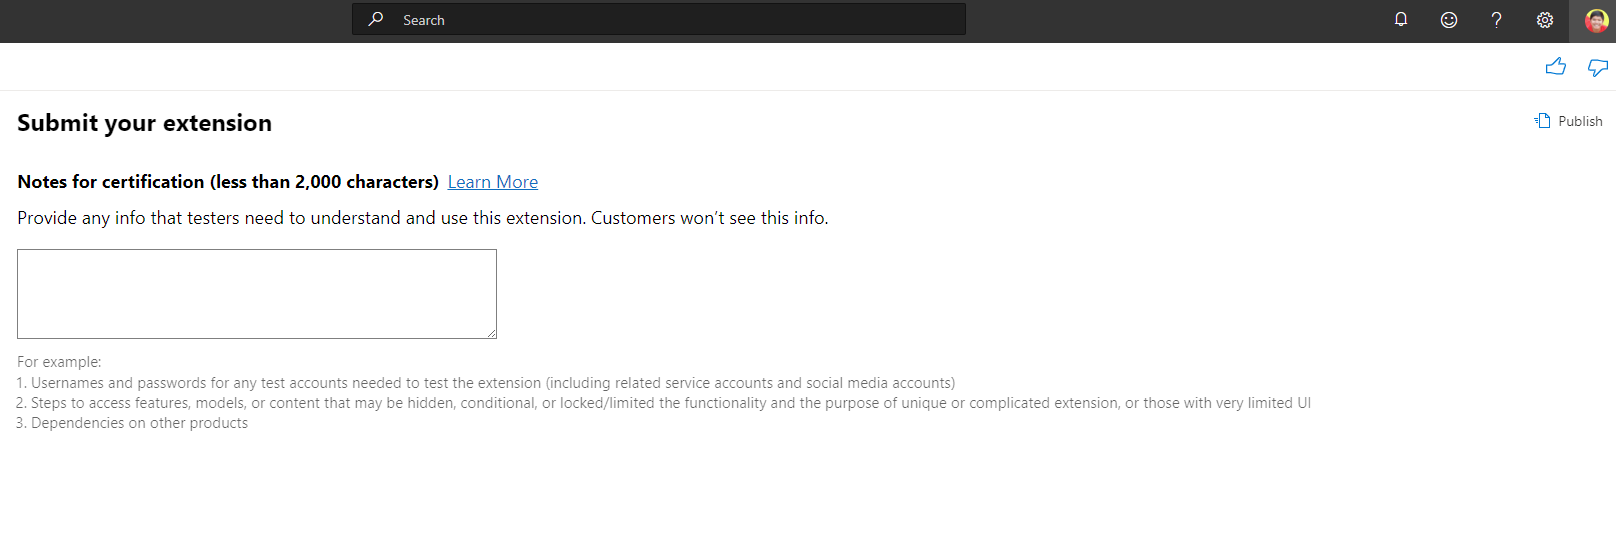Open help via the question mark icon
This screenshot has height=553, width=1616.
point(1496,20)
